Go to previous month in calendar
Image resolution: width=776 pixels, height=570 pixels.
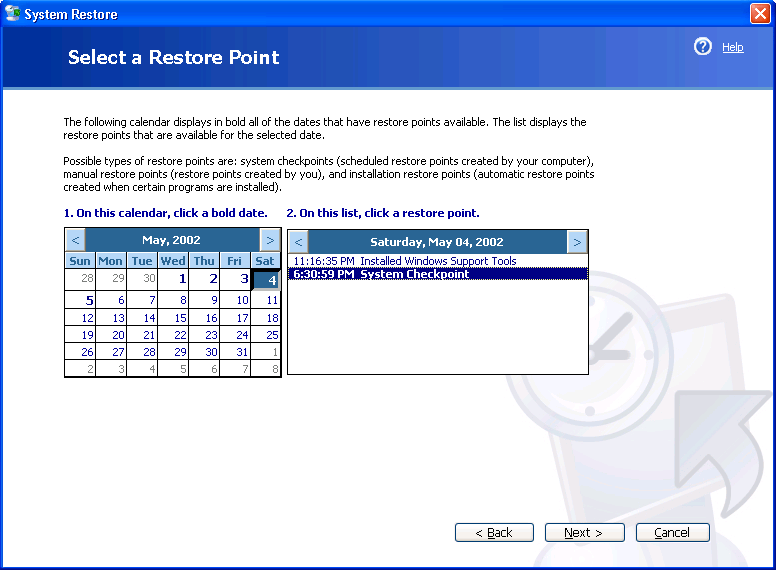pyautogui.click(x=76, y=240)
